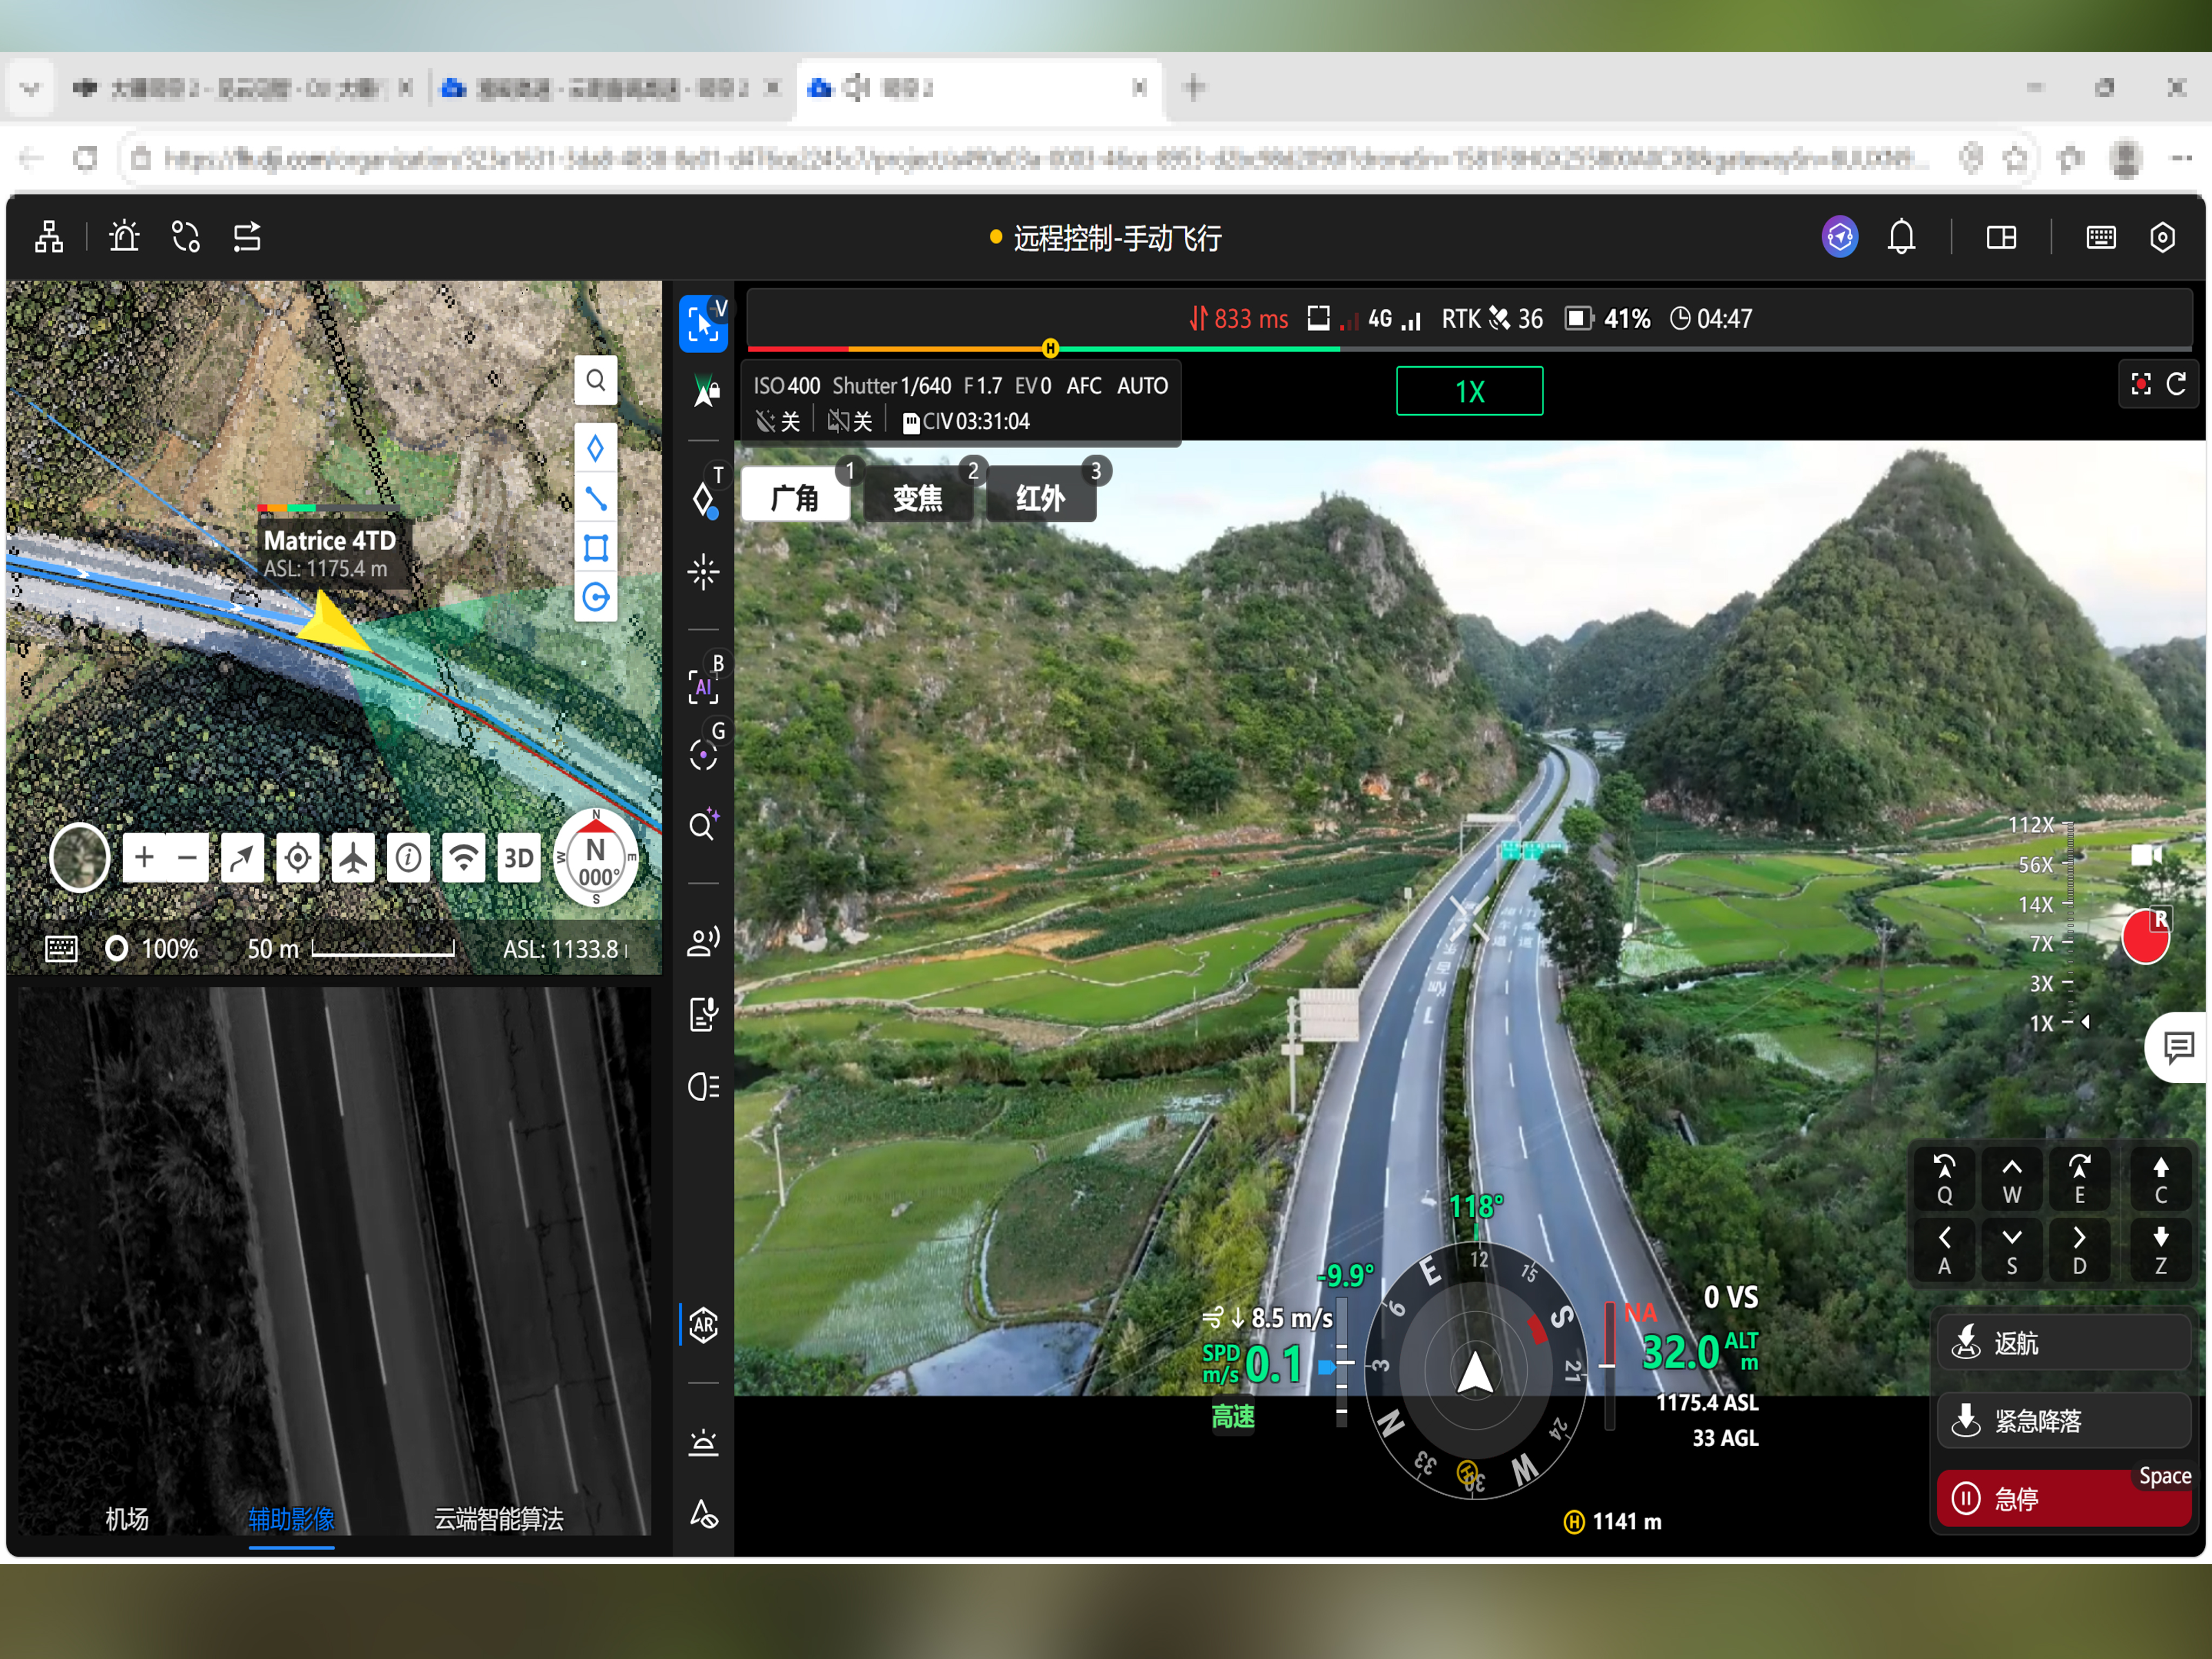This screenshot has width=2212, height=1659.
Task: Center focus using the red target icon
Action: click(2140, 384)
